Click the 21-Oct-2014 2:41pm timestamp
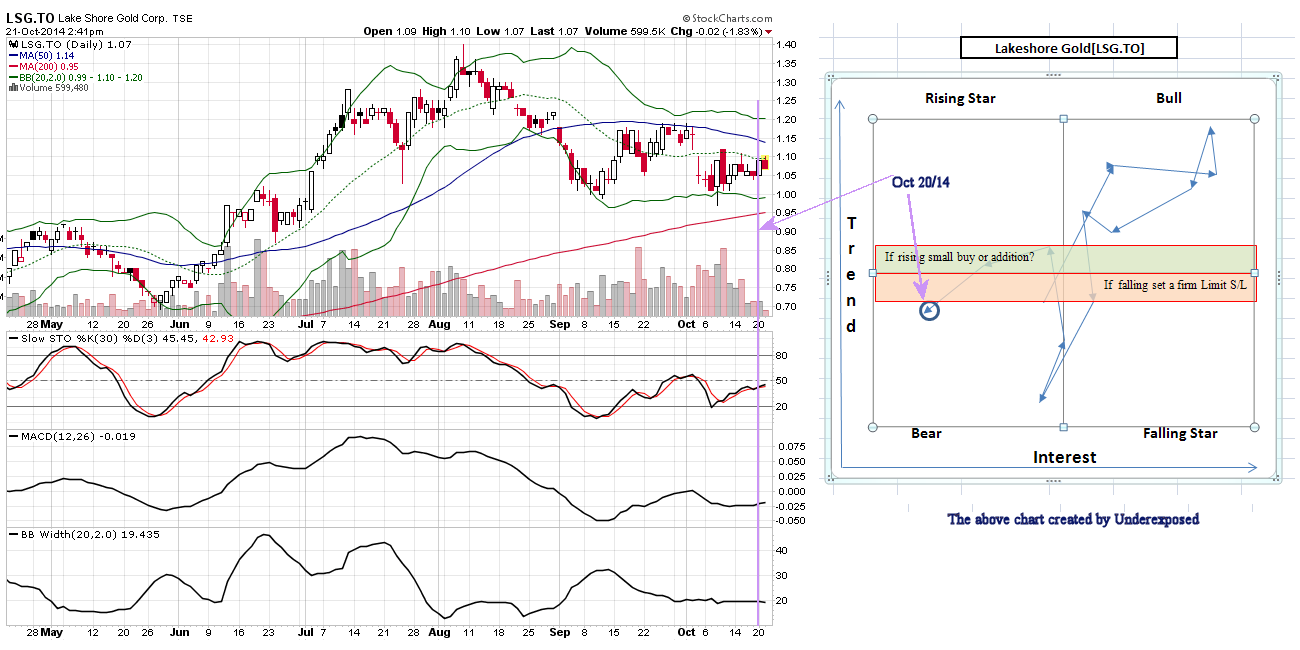This screenshot has height=650, width=1300. 56,31
